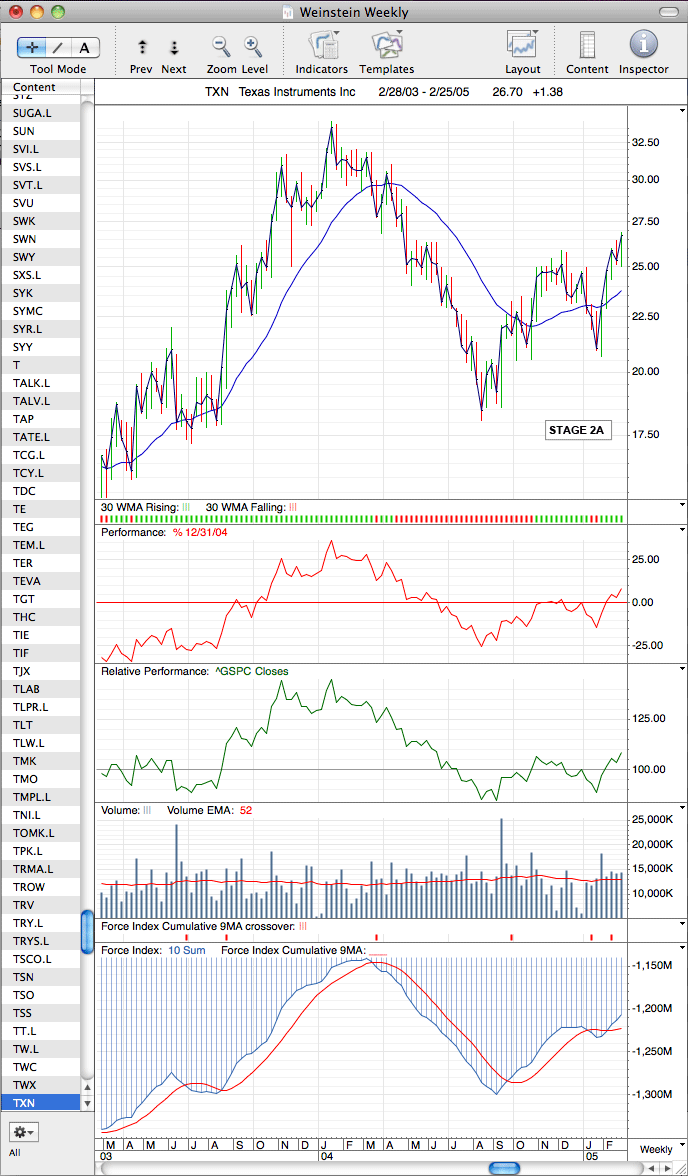Select the crosshair tool mode

tap(32, 48)
